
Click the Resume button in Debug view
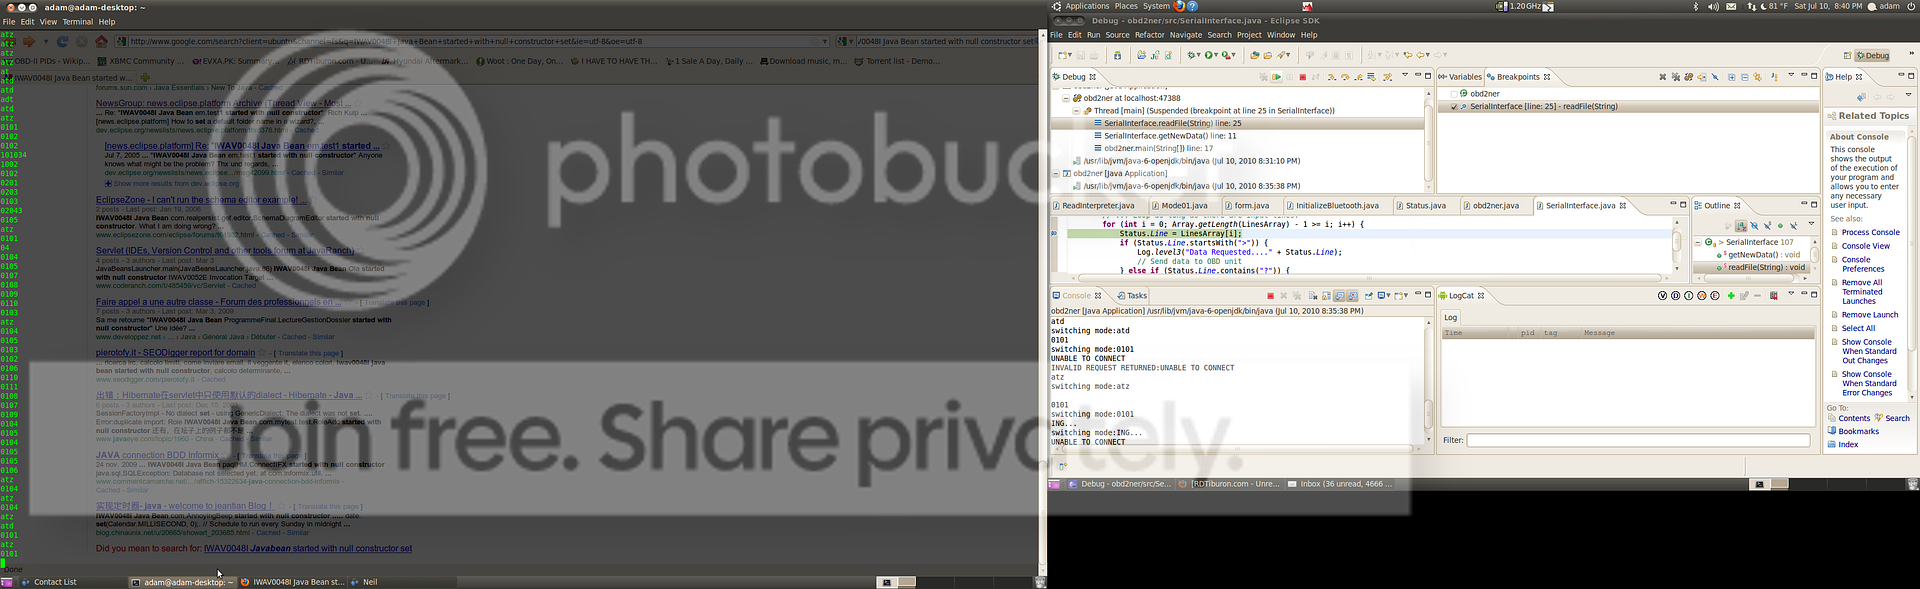(1276, 77)
